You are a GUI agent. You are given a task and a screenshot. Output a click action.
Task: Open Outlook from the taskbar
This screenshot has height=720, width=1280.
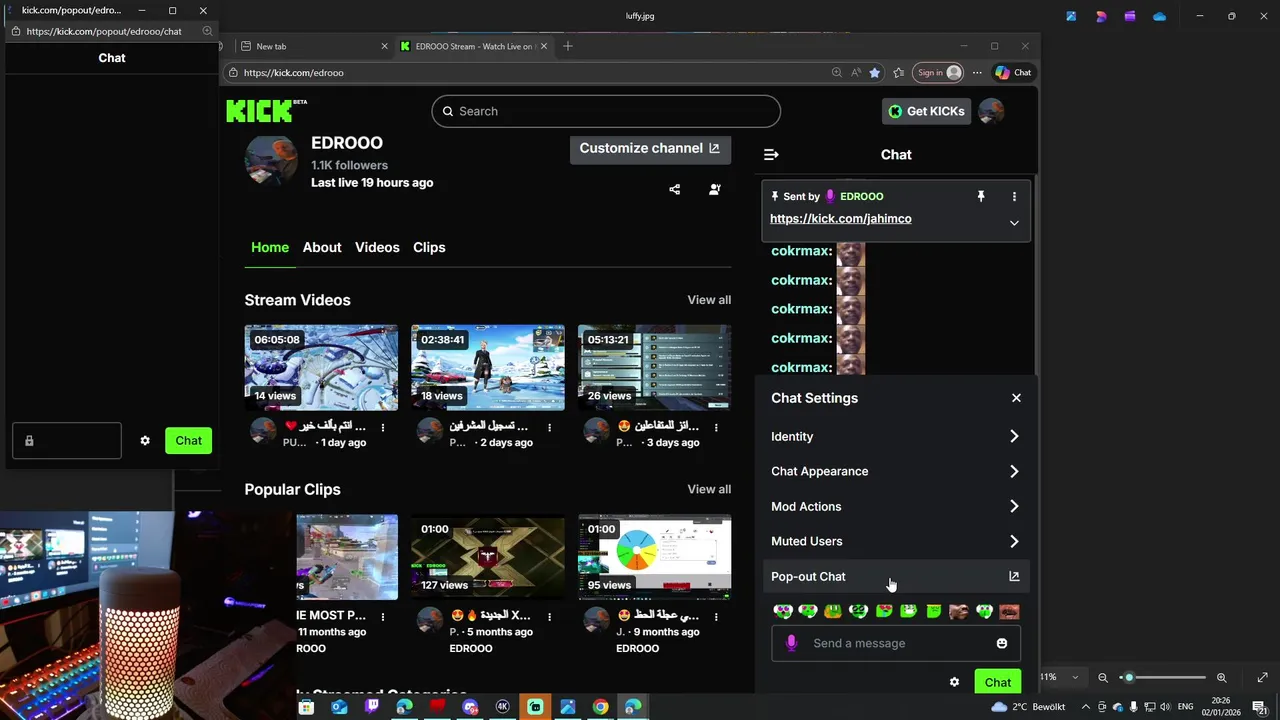coord(339,707)
